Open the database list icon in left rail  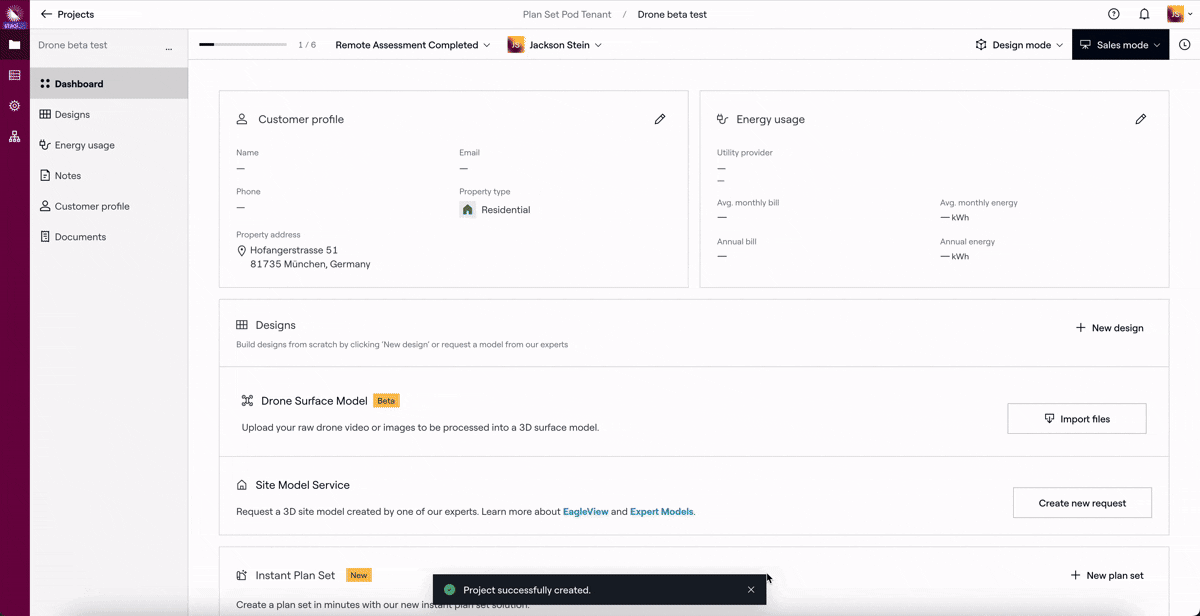point(14,75)
